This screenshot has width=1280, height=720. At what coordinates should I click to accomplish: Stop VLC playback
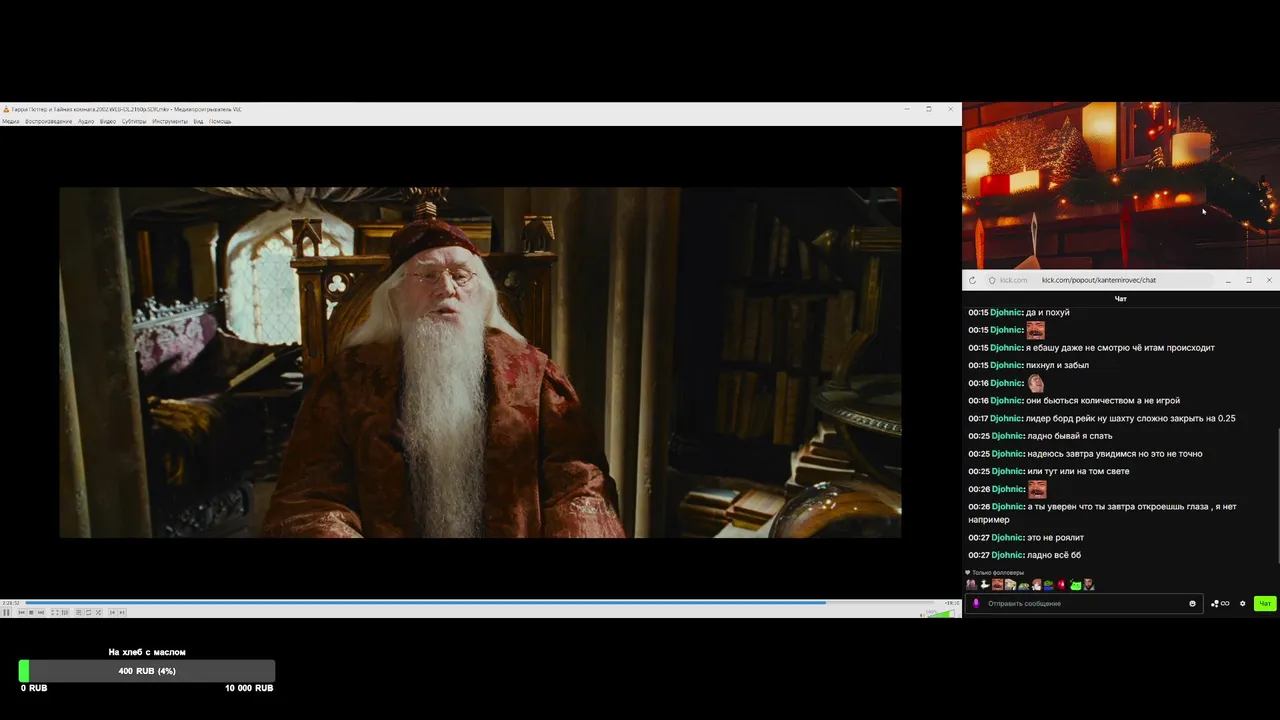[x=31, y=612]
